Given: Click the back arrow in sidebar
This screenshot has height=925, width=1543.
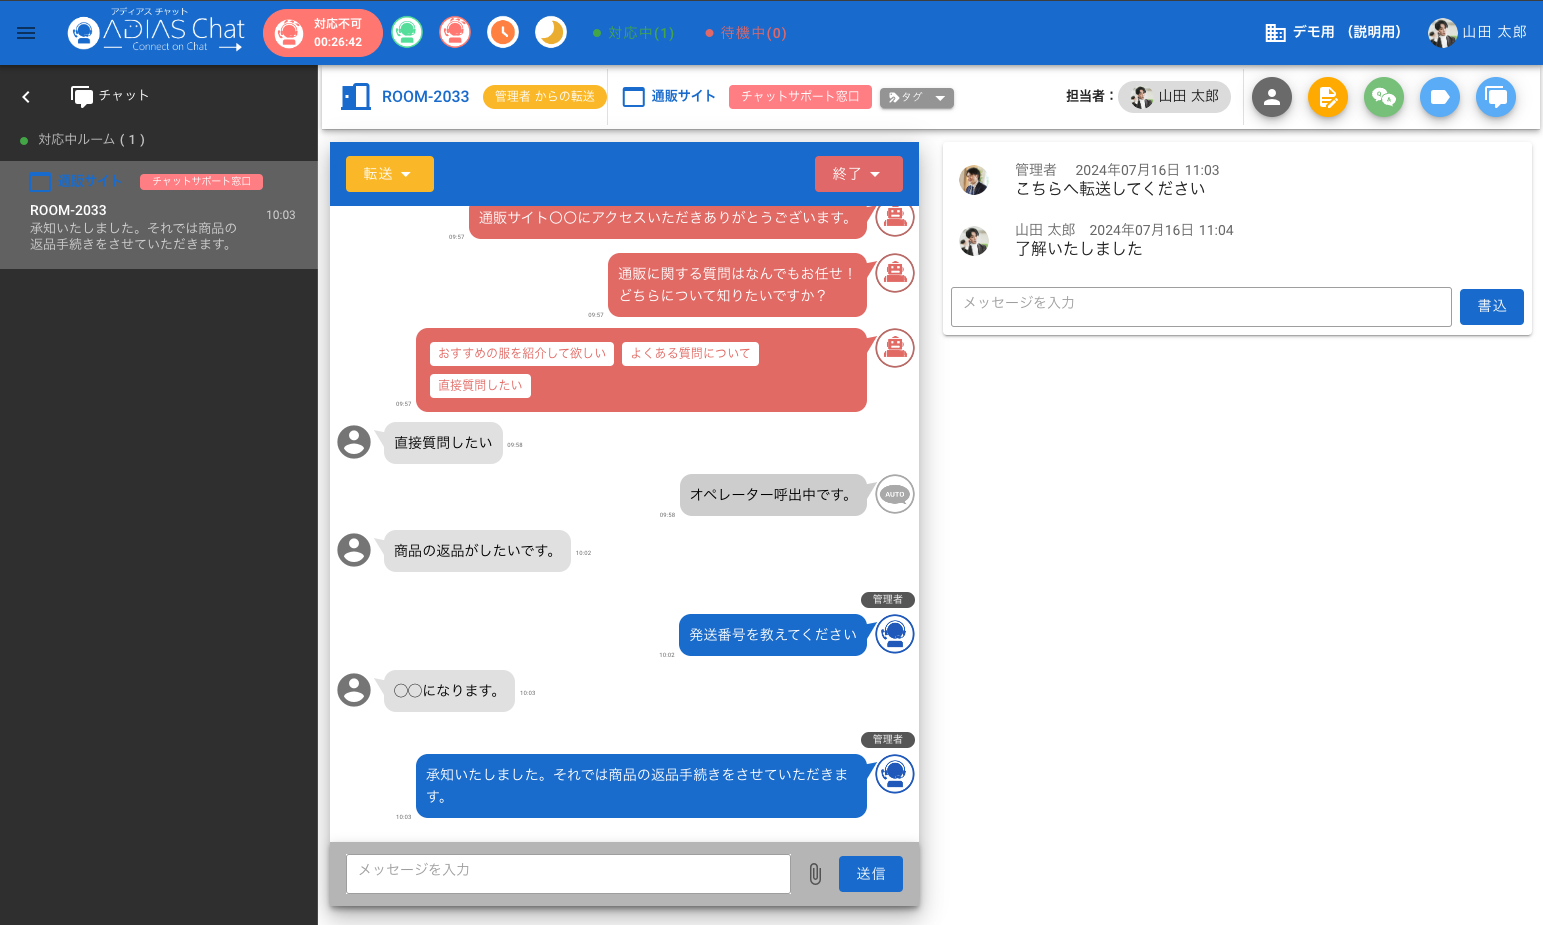Looking at the screenshot, I should coord(26,97).
